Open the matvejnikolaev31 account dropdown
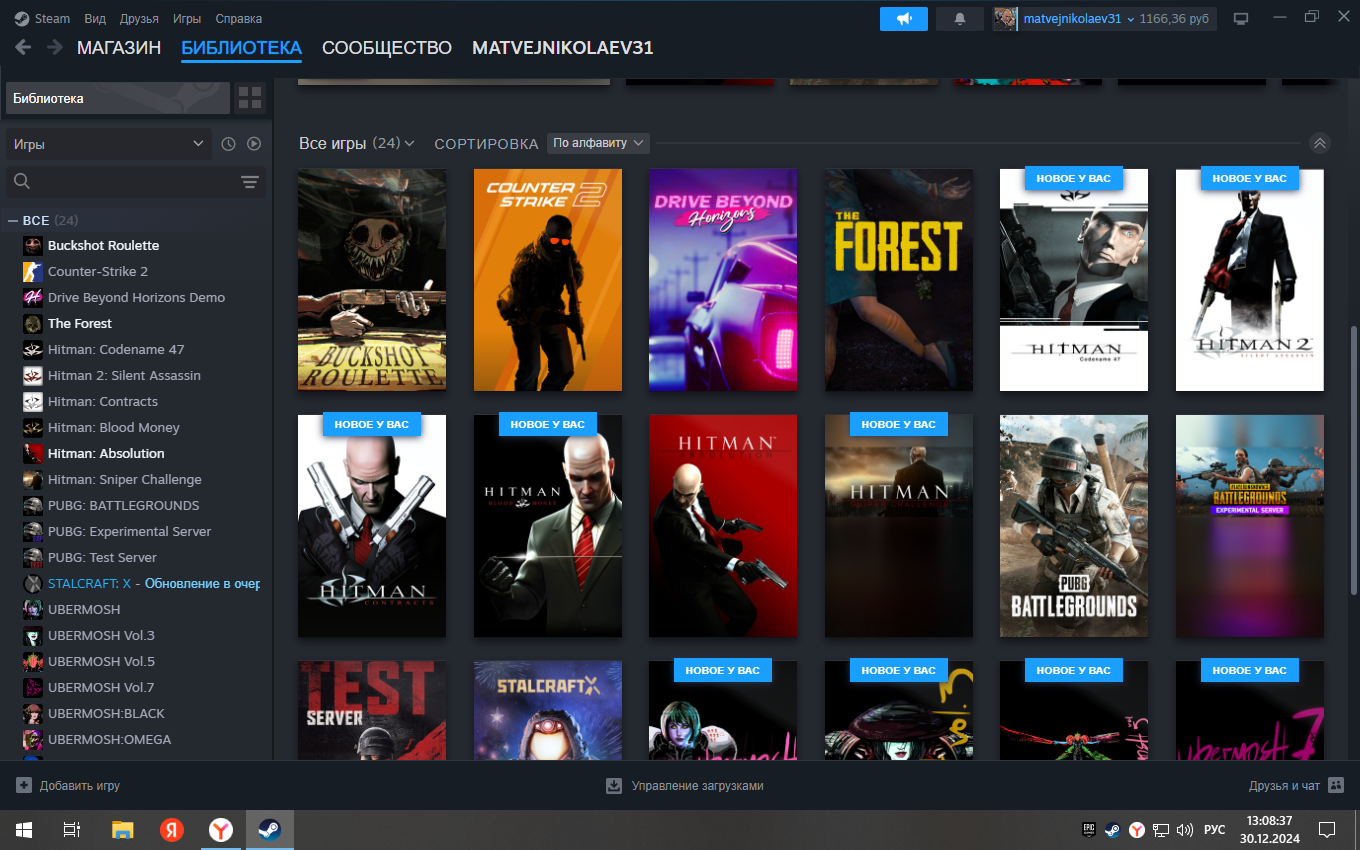This screenshot has height=850, width=1360. tap(1079, 19)
